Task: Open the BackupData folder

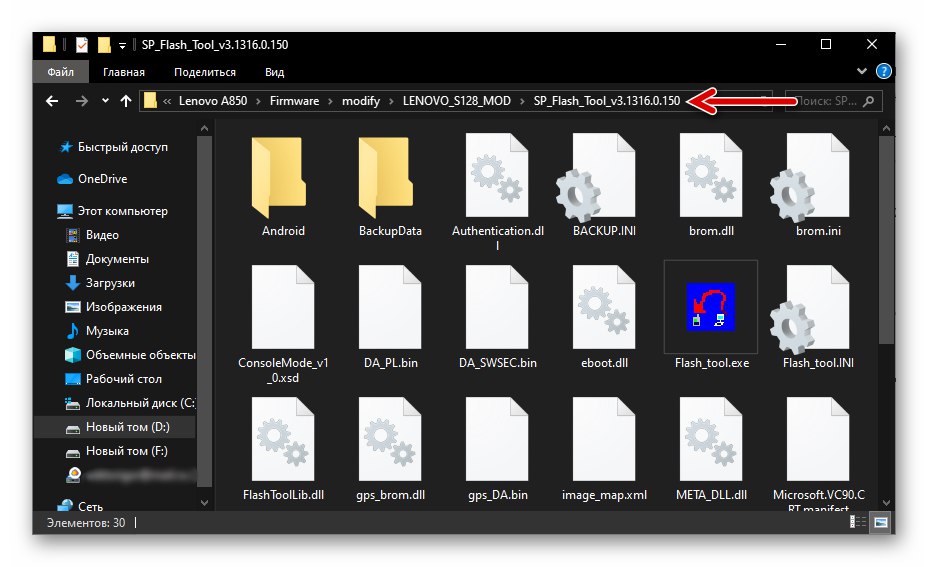Action: pyautogui.click(x=390, y=186)
